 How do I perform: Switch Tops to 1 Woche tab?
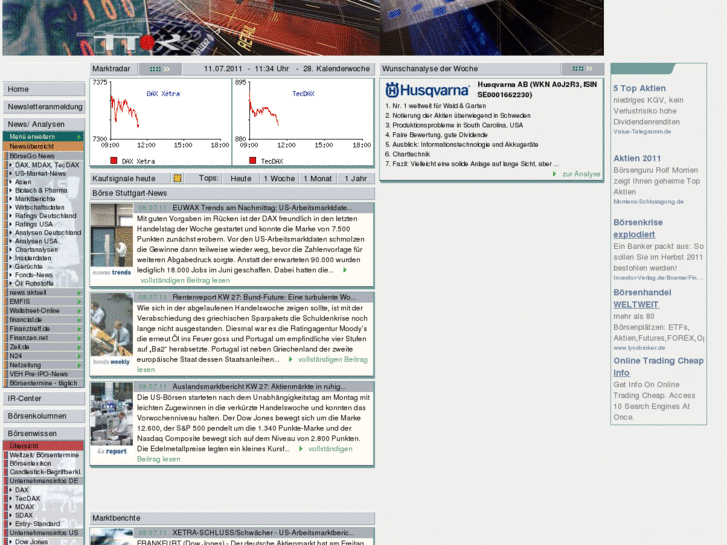279,179
